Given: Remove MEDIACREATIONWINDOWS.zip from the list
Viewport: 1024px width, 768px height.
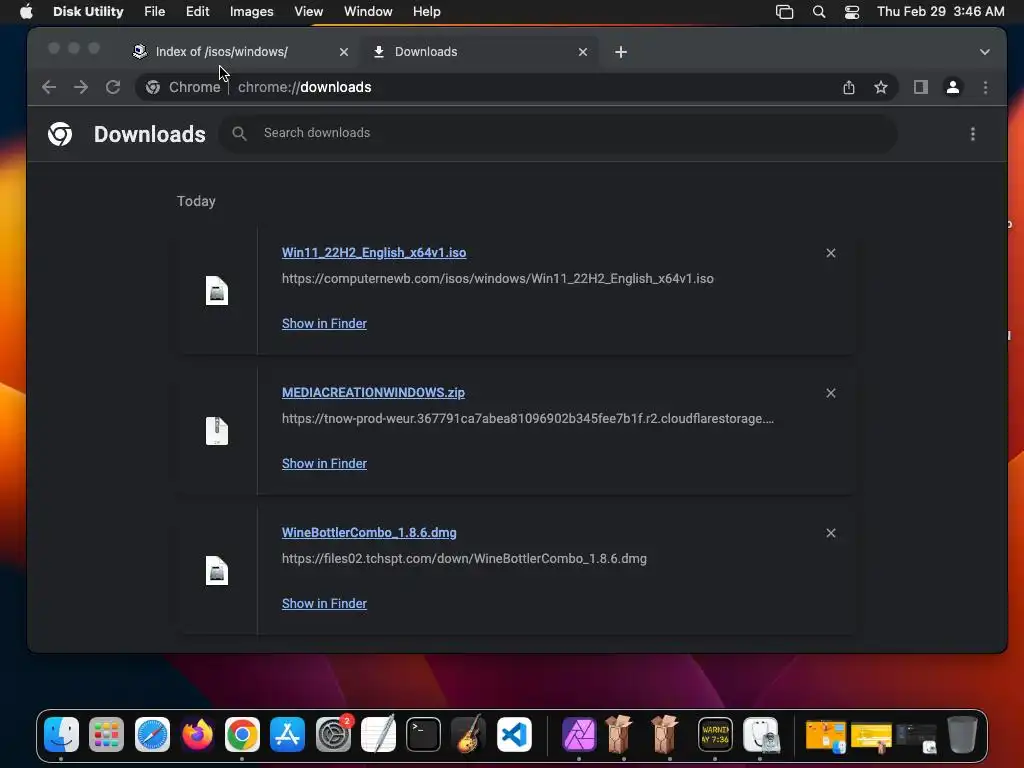Looking at the screenshot, I should click(x=831, y=393).
